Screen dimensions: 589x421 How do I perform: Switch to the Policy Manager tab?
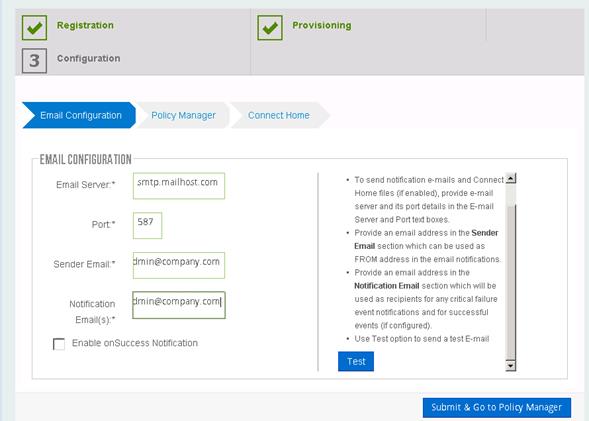coord(183,115)
